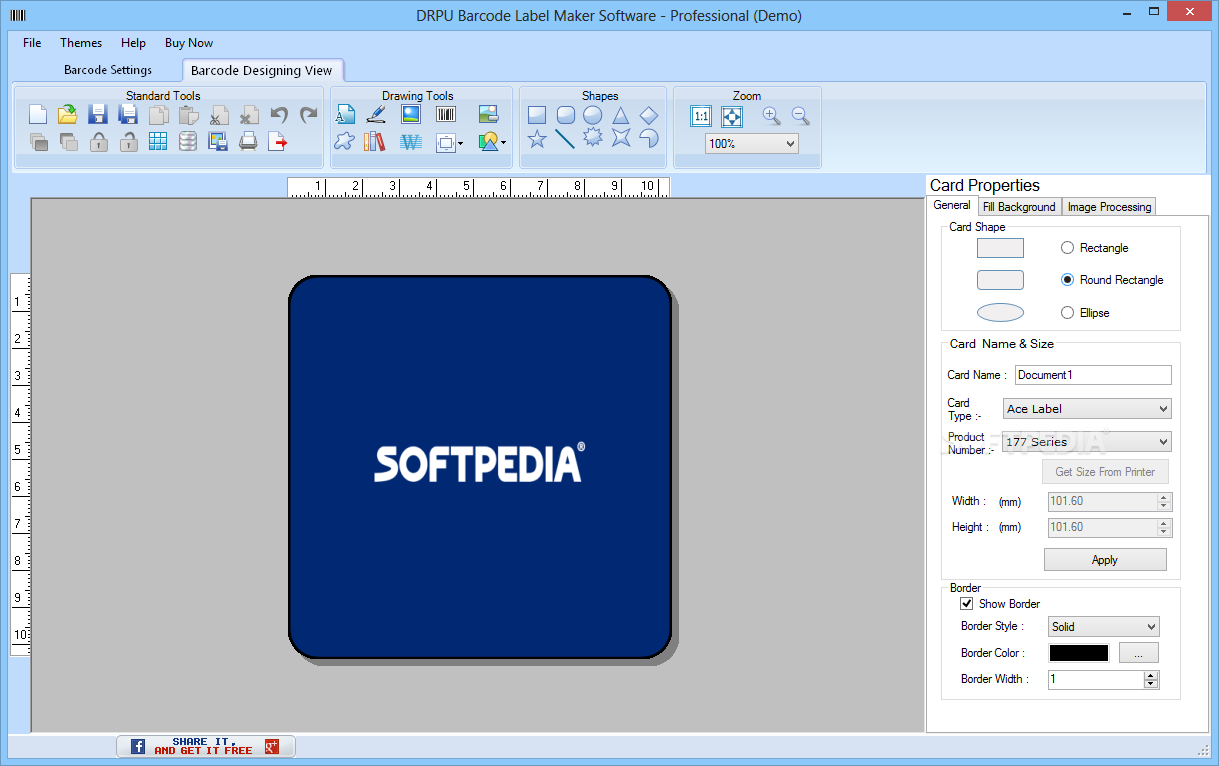Screen dimensions: 1219x766
Task: Draw a four-point star shape
Action: (x=621, y=138)
